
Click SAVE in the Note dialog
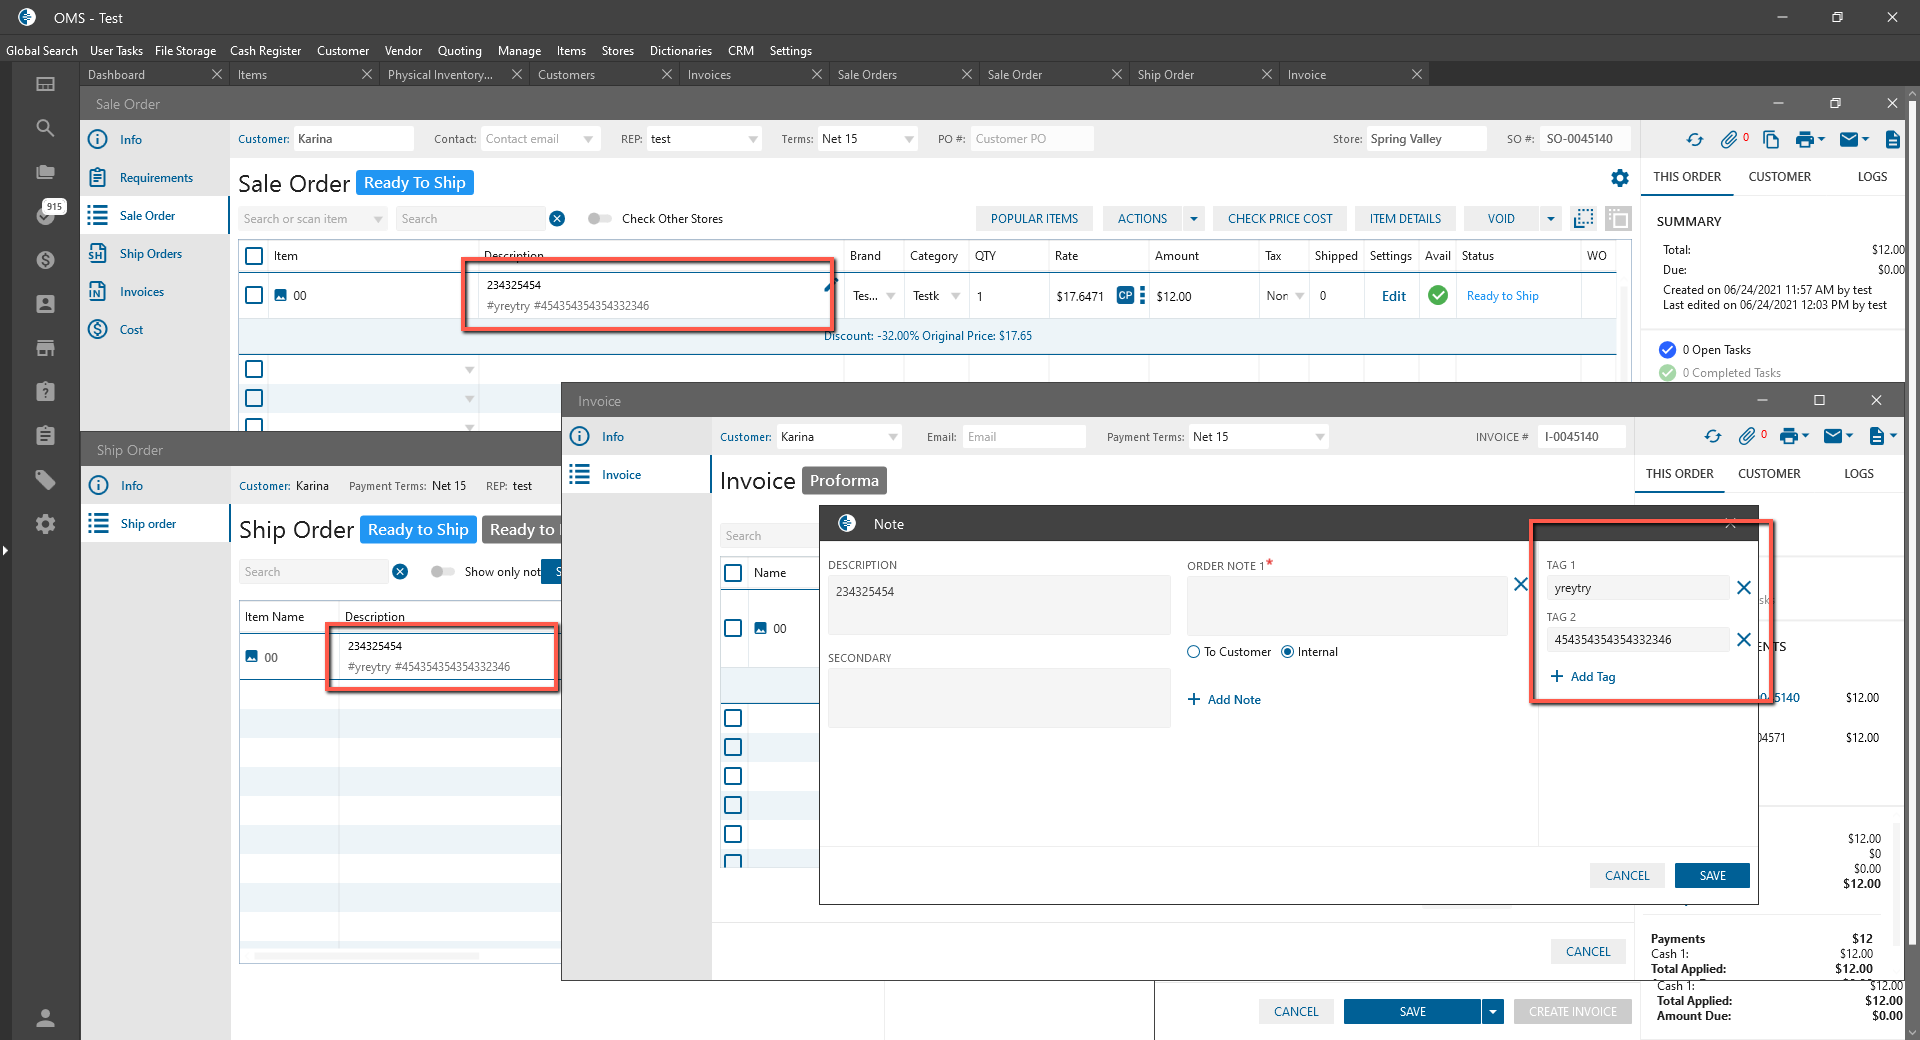tap(1712, 876)
